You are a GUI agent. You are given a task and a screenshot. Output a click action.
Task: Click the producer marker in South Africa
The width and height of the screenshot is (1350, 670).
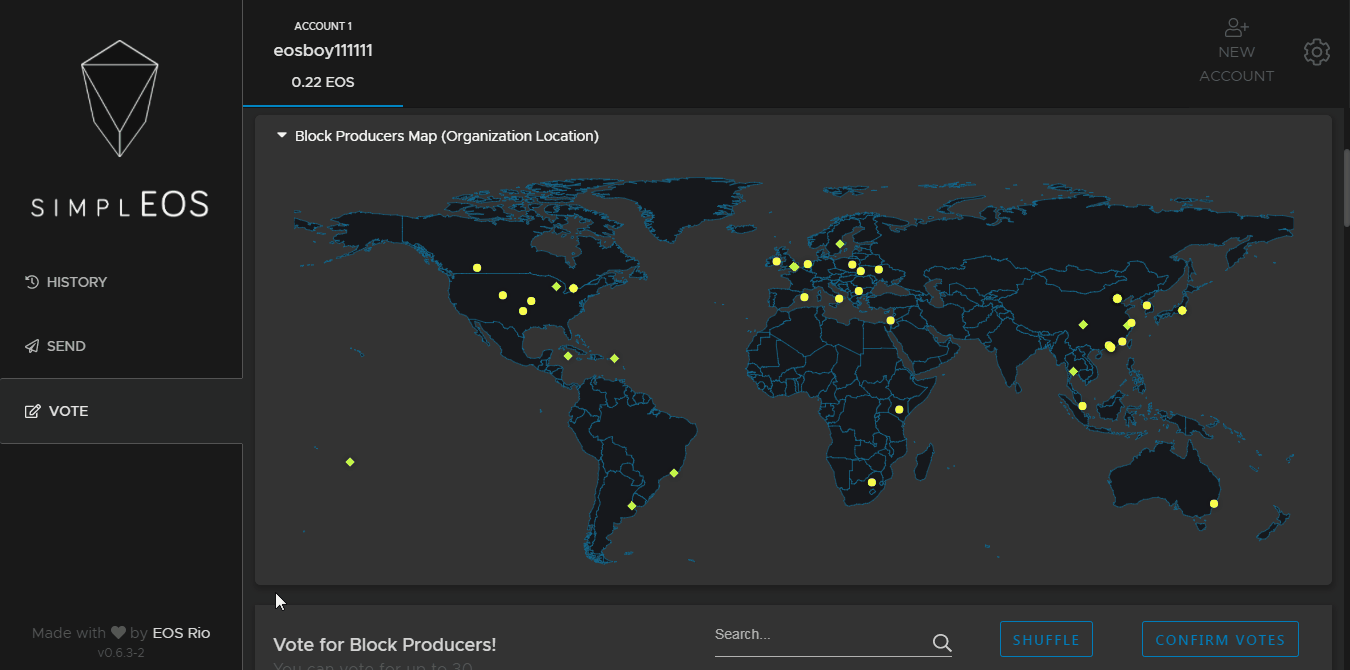point(872,483)
